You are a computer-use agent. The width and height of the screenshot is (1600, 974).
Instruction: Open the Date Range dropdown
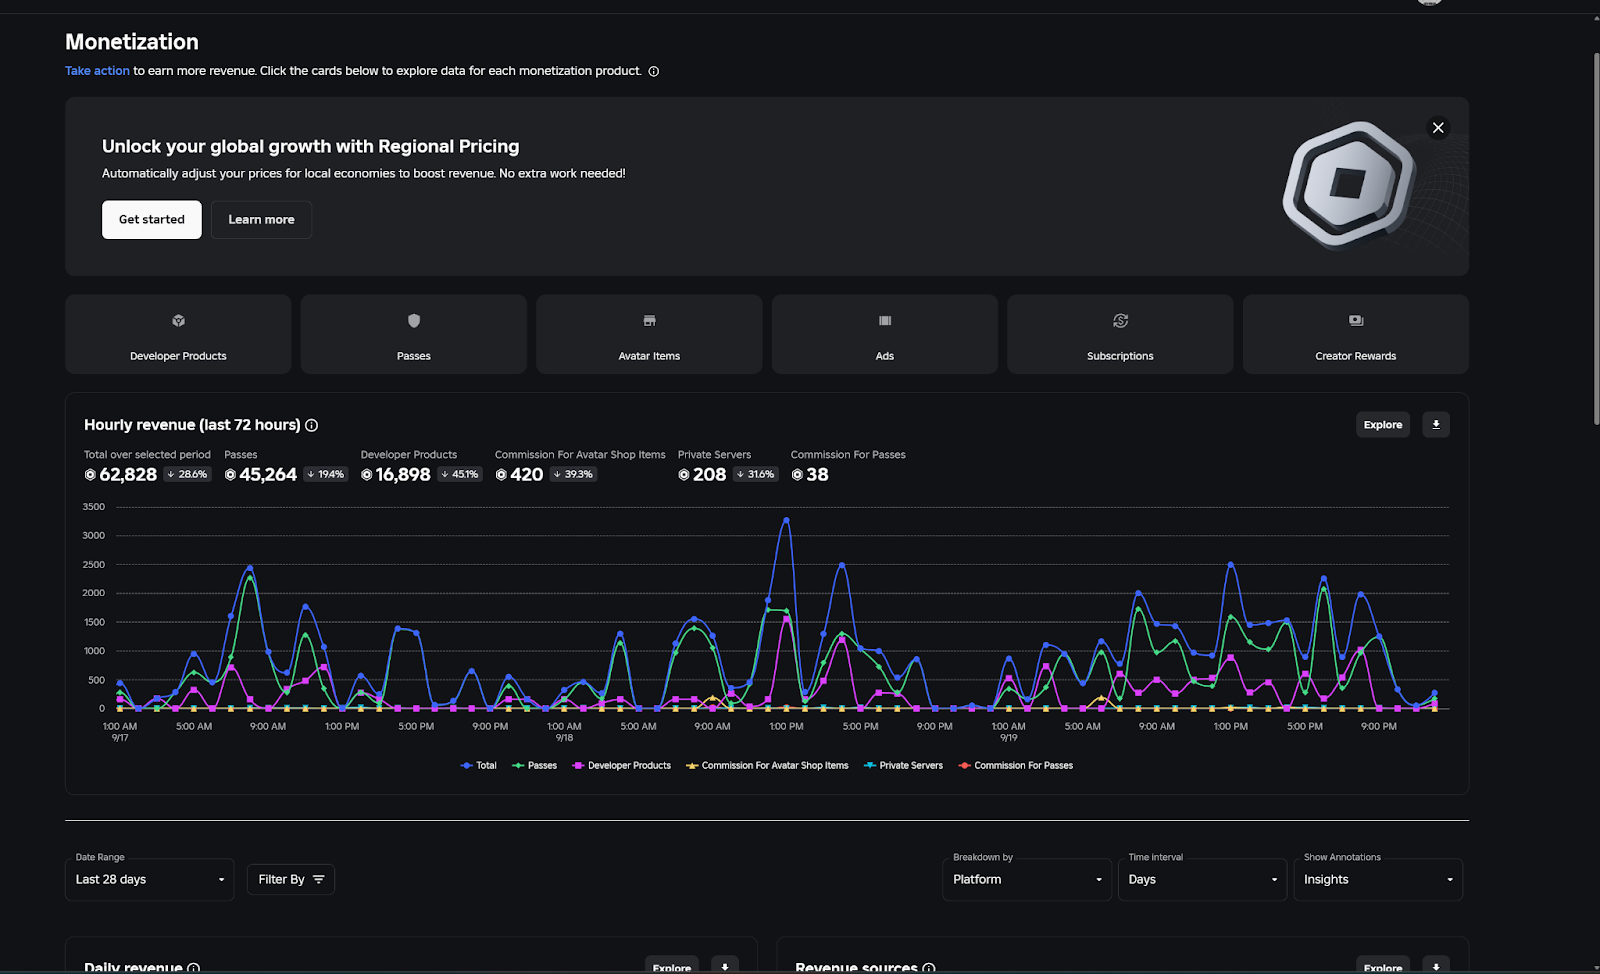pyautogui.click(x=149, y=879)
